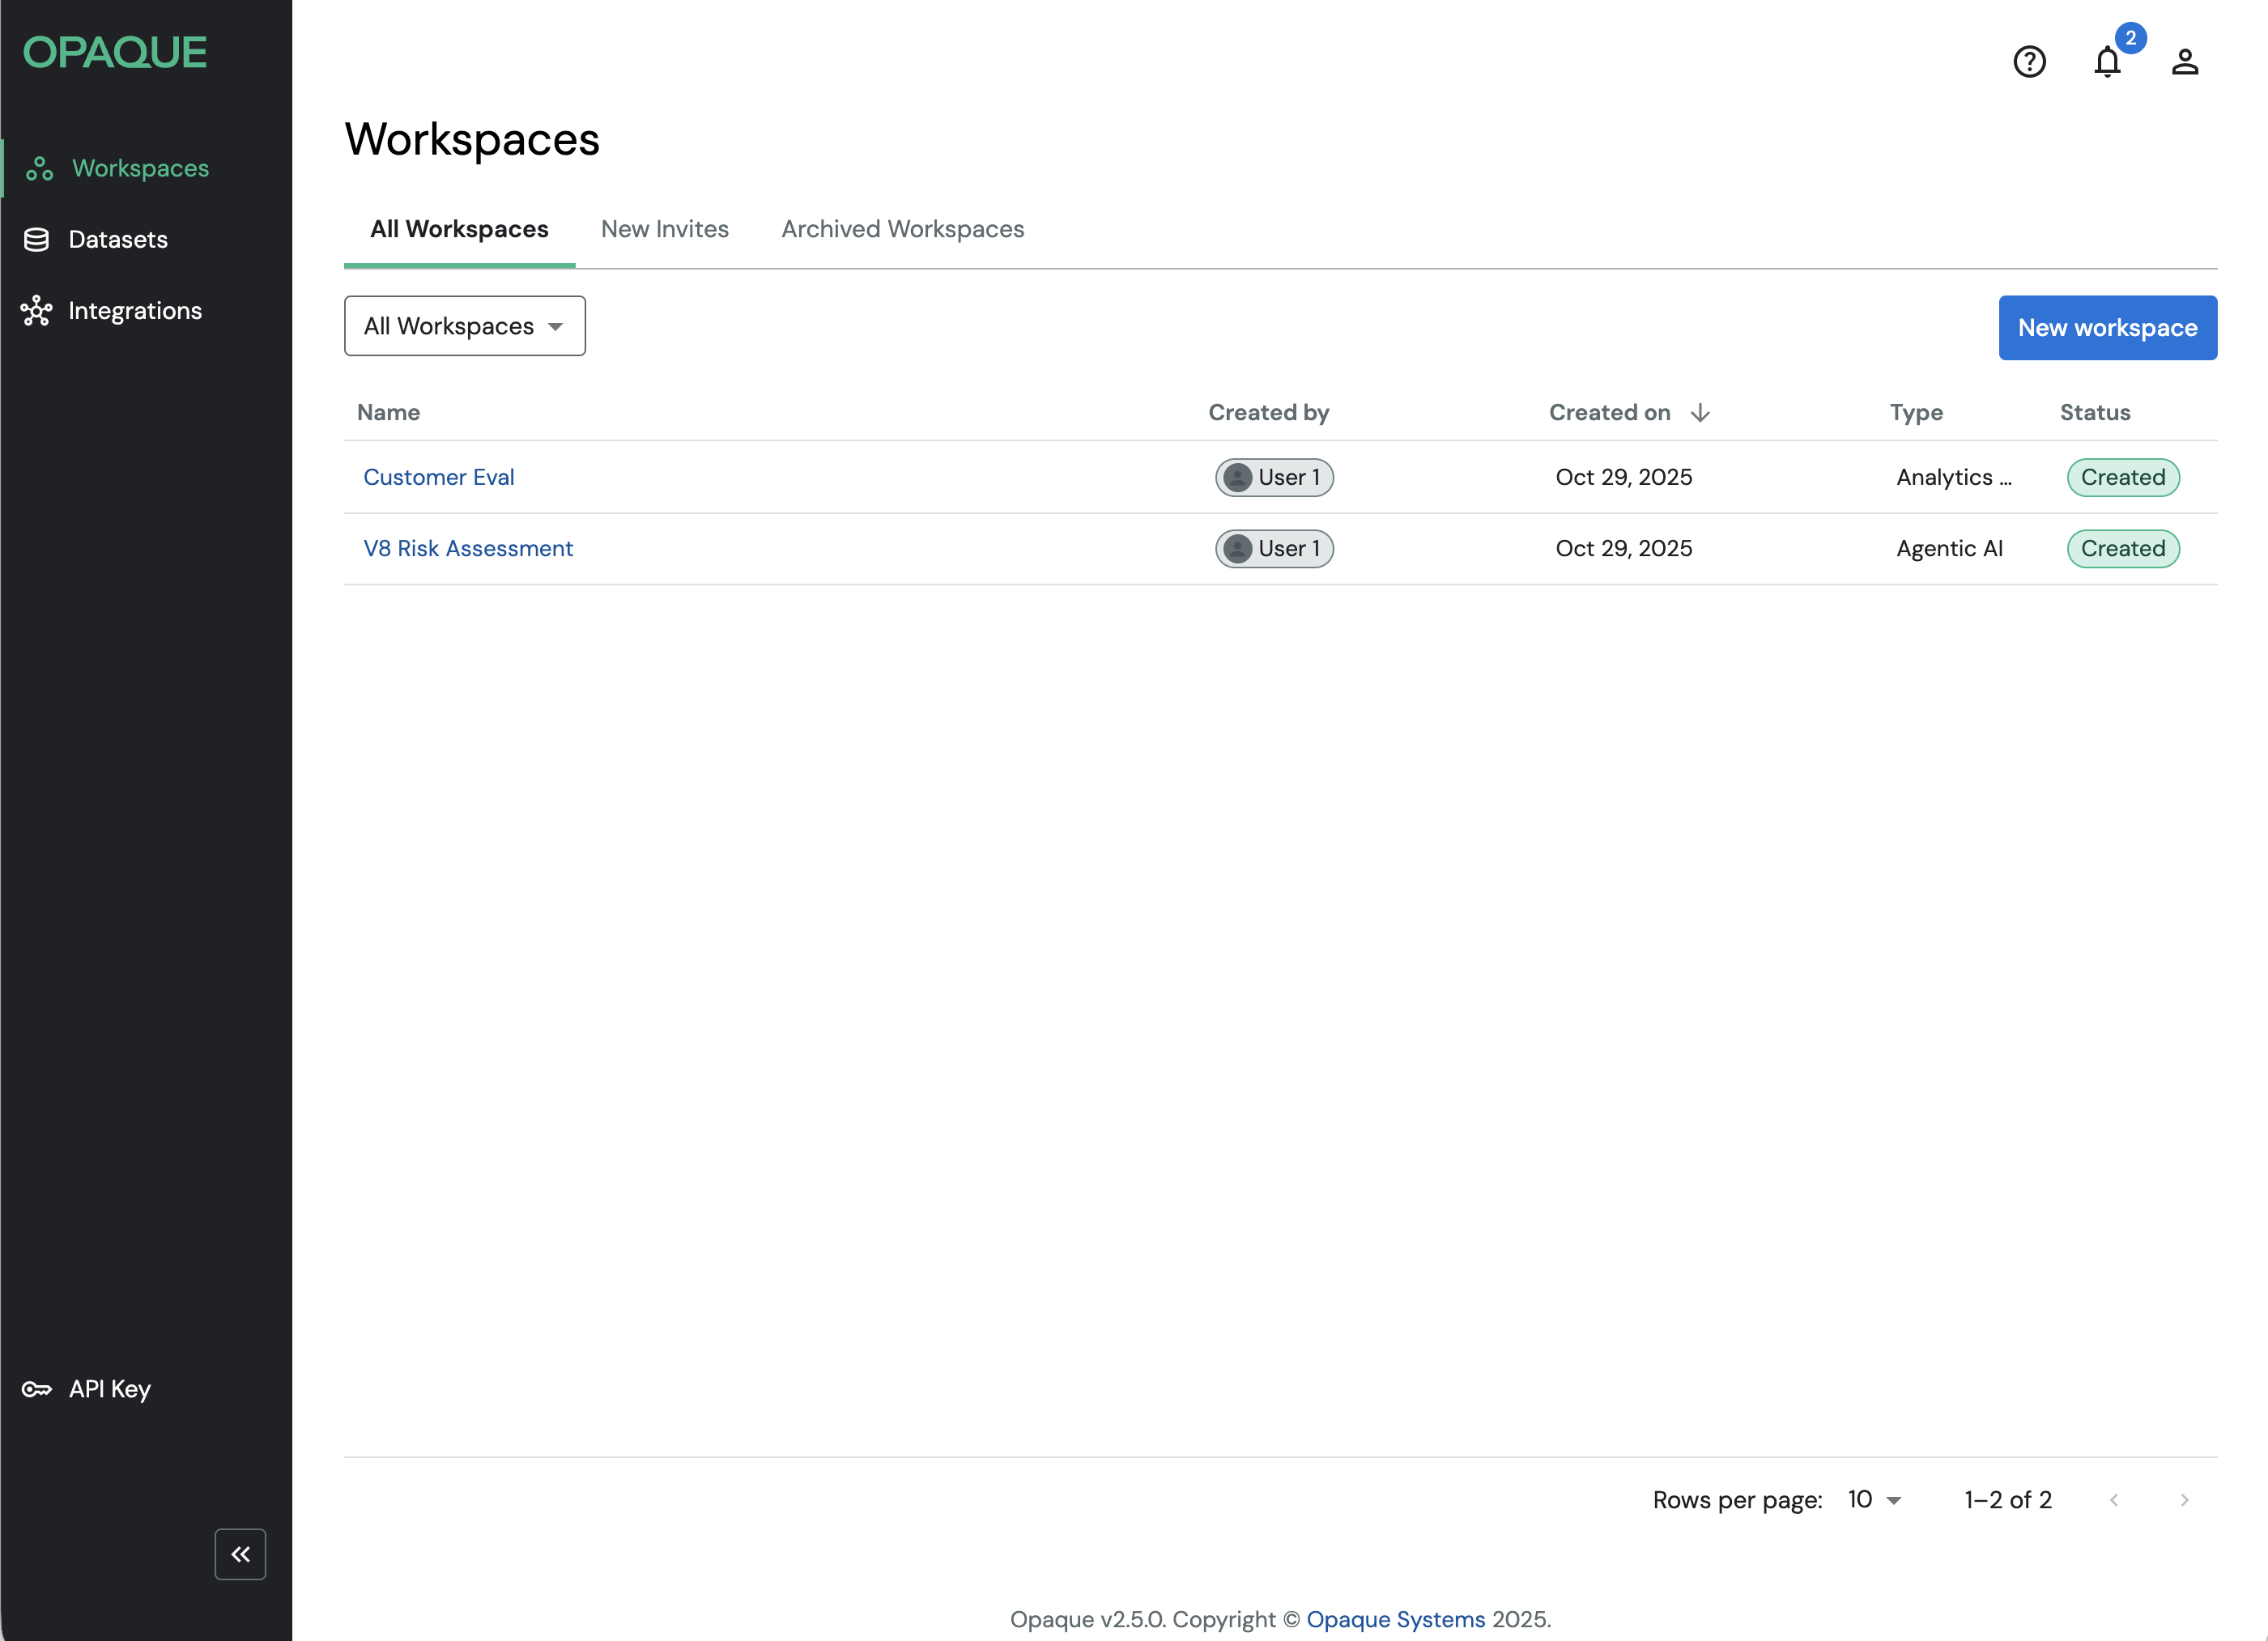Click the Workspaces sidebar icon

40,168
